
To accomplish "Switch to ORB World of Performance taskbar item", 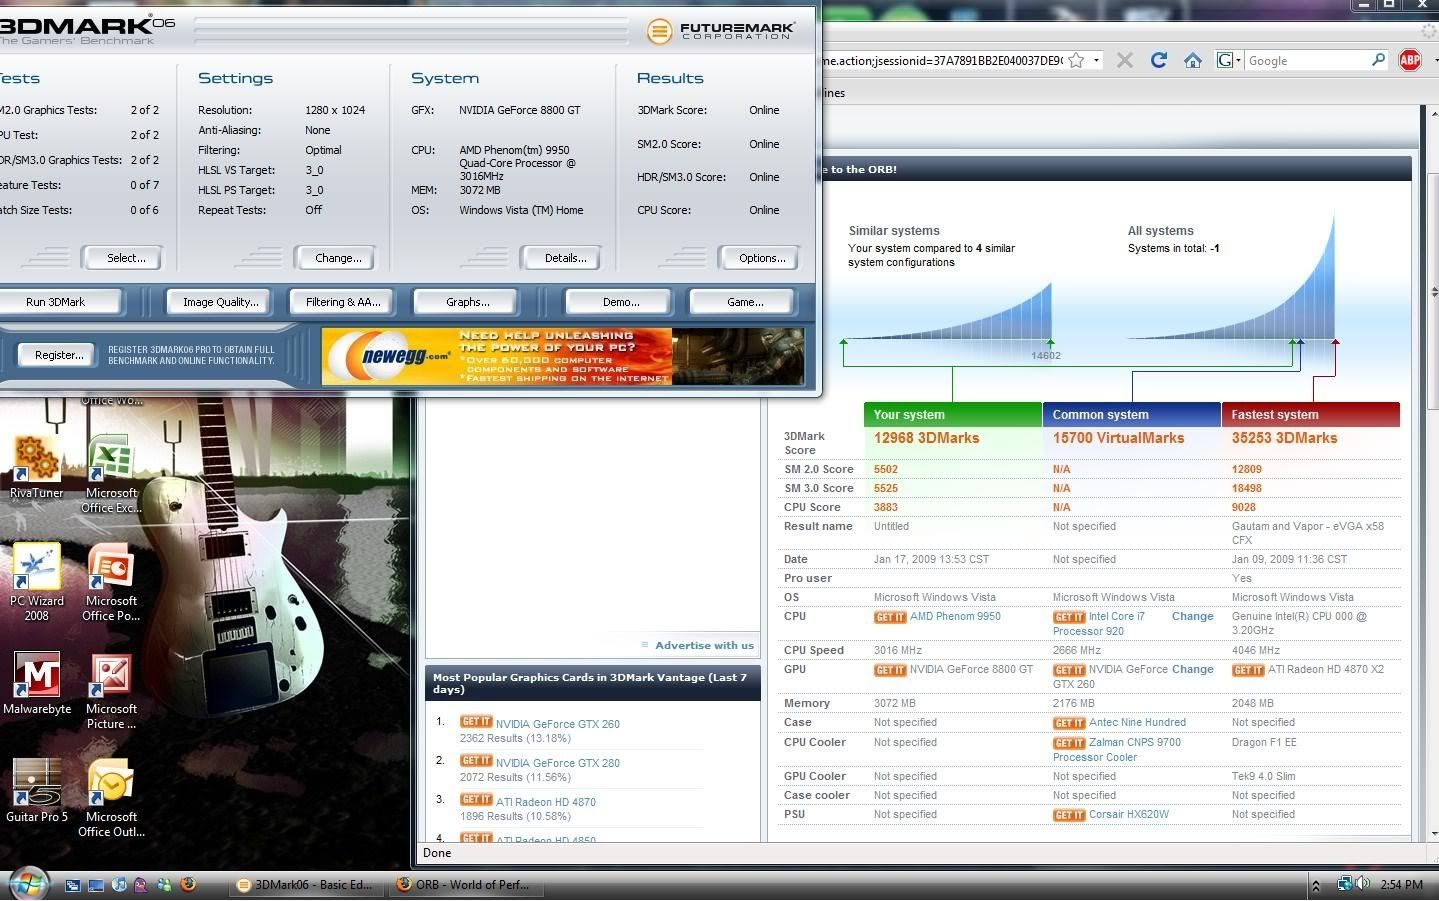I will (x=465, y=885).
